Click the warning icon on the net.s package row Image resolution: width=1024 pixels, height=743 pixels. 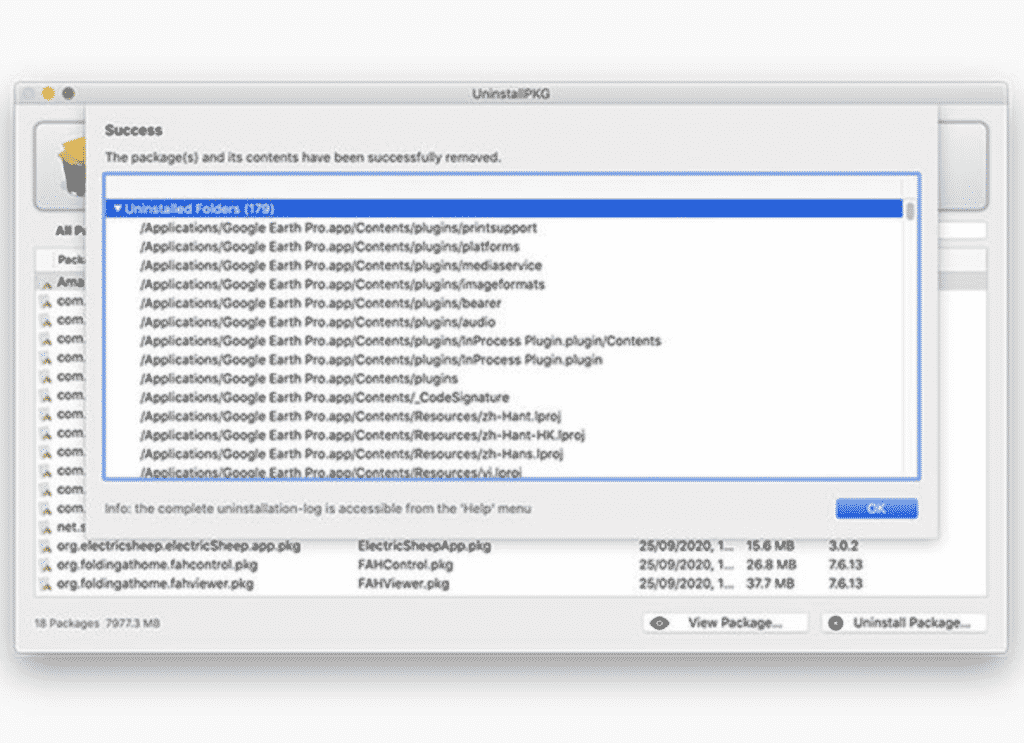46,527
